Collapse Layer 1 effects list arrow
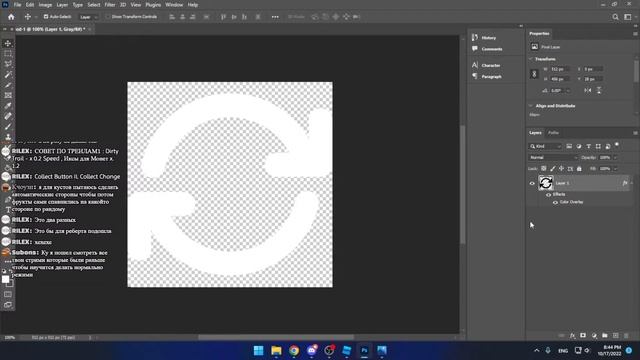640x360 pixels. [x=632, y=183]
